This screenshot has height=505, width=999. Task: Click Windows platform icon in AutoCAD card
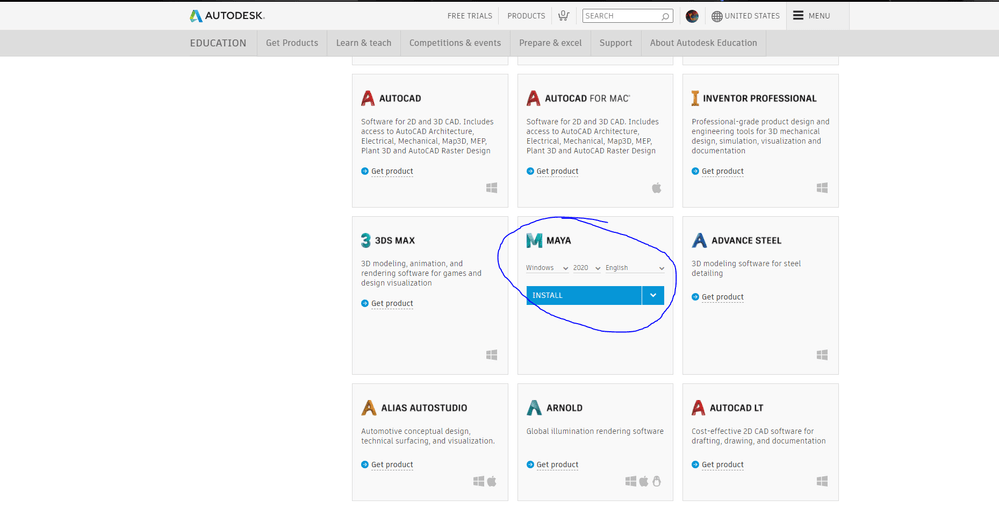point(491,188)
